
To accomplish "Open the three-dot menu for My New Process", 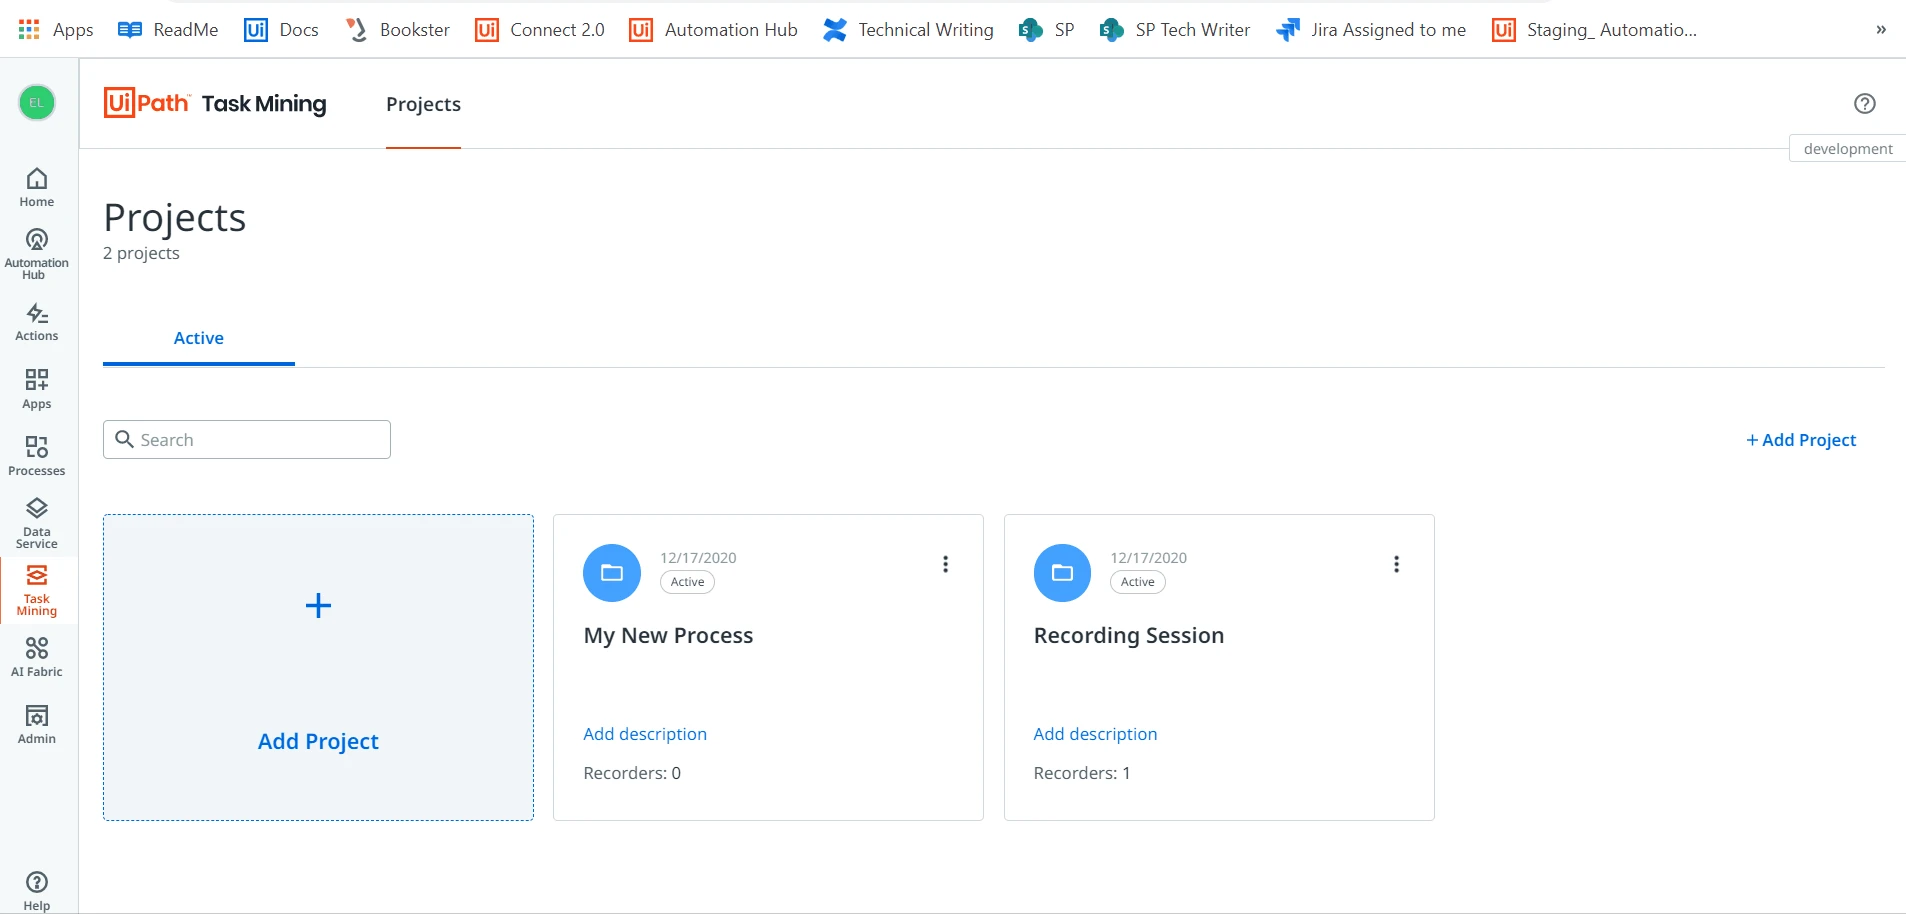I will [945, 564].
